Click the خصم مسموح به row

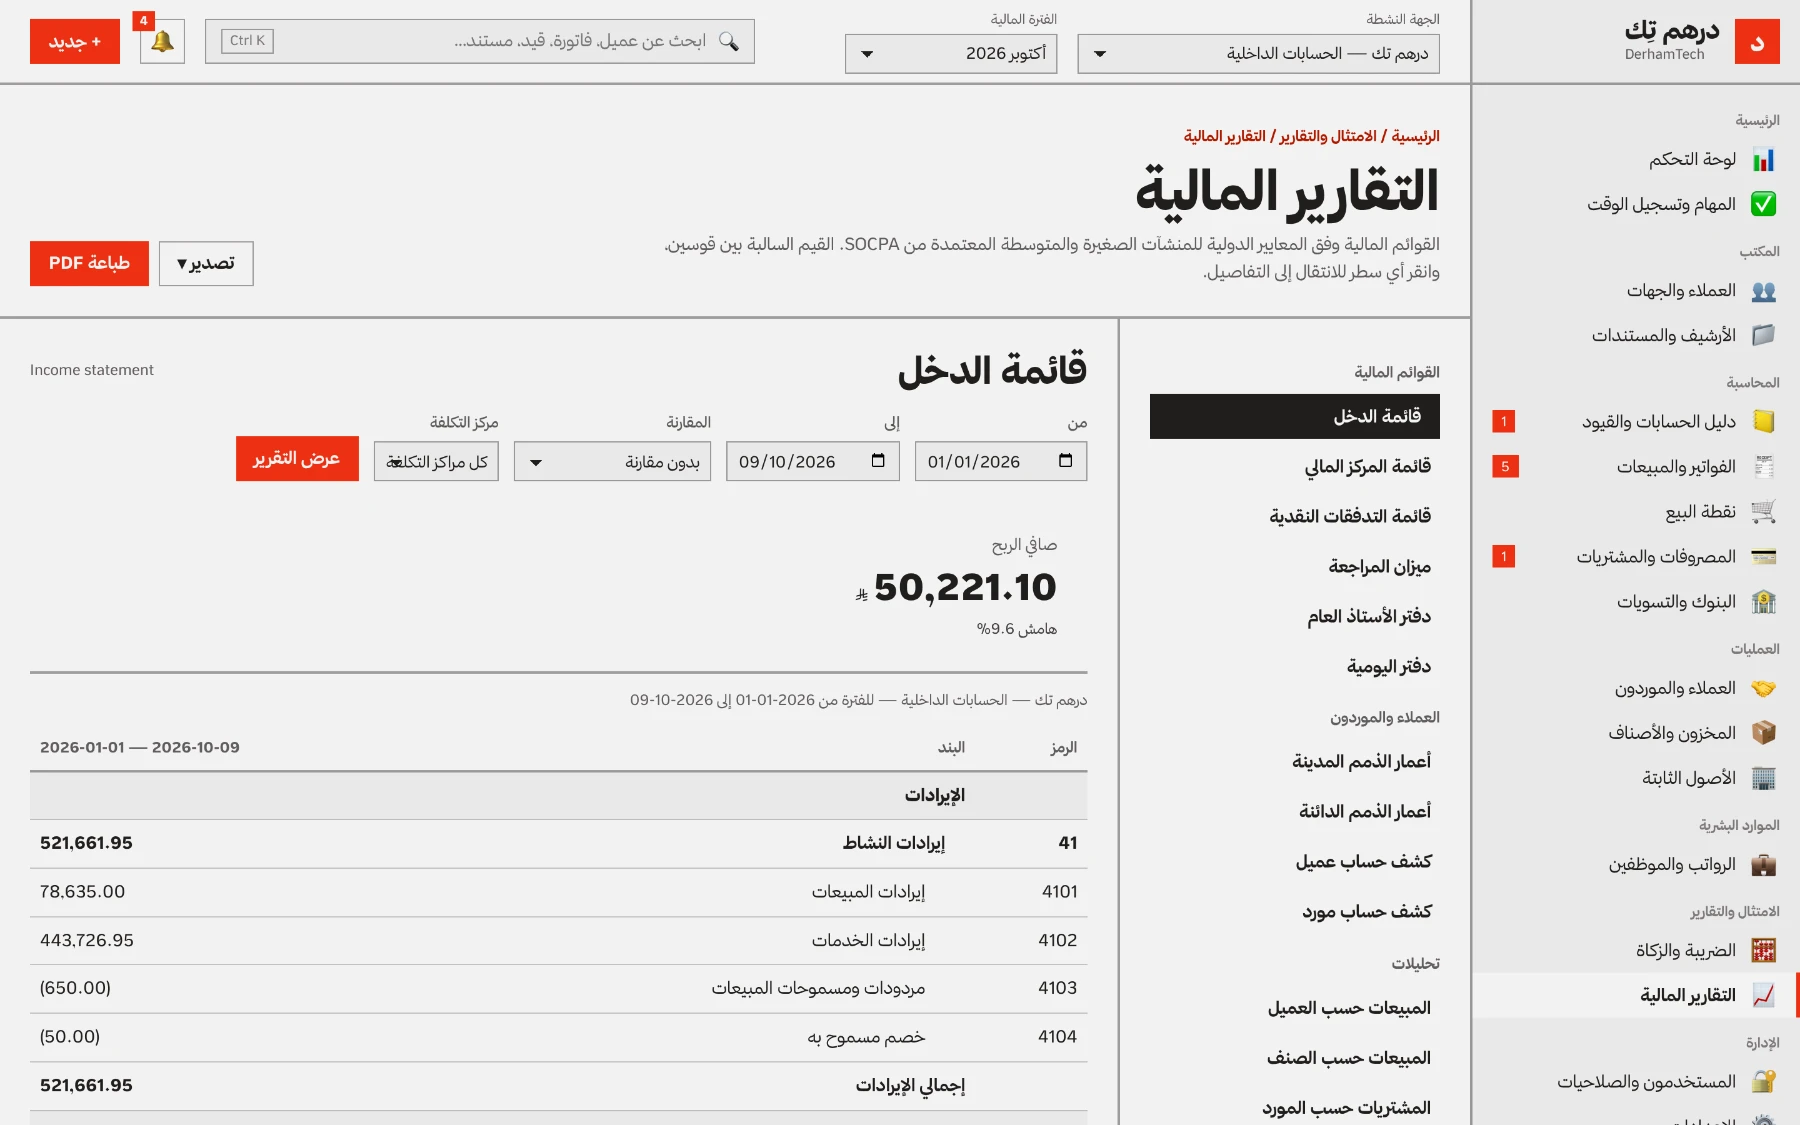click(558, 1038)
